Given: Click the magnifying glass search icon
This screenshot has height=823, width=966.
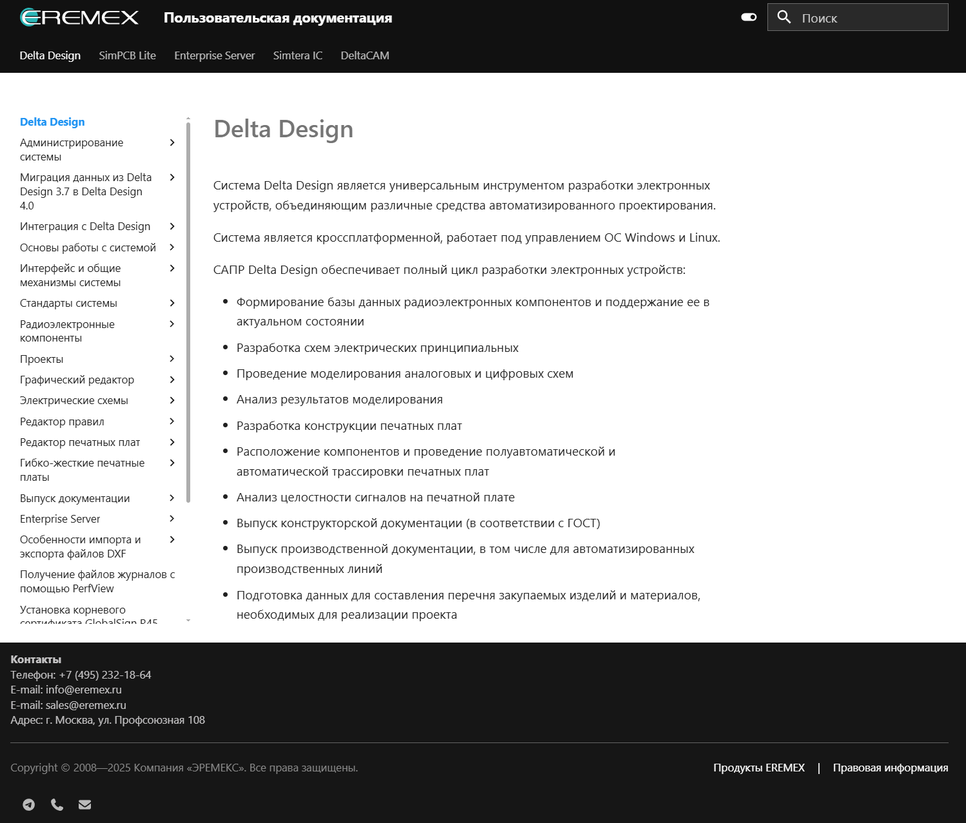Looking at the screenshot, I should click(784, 17).
